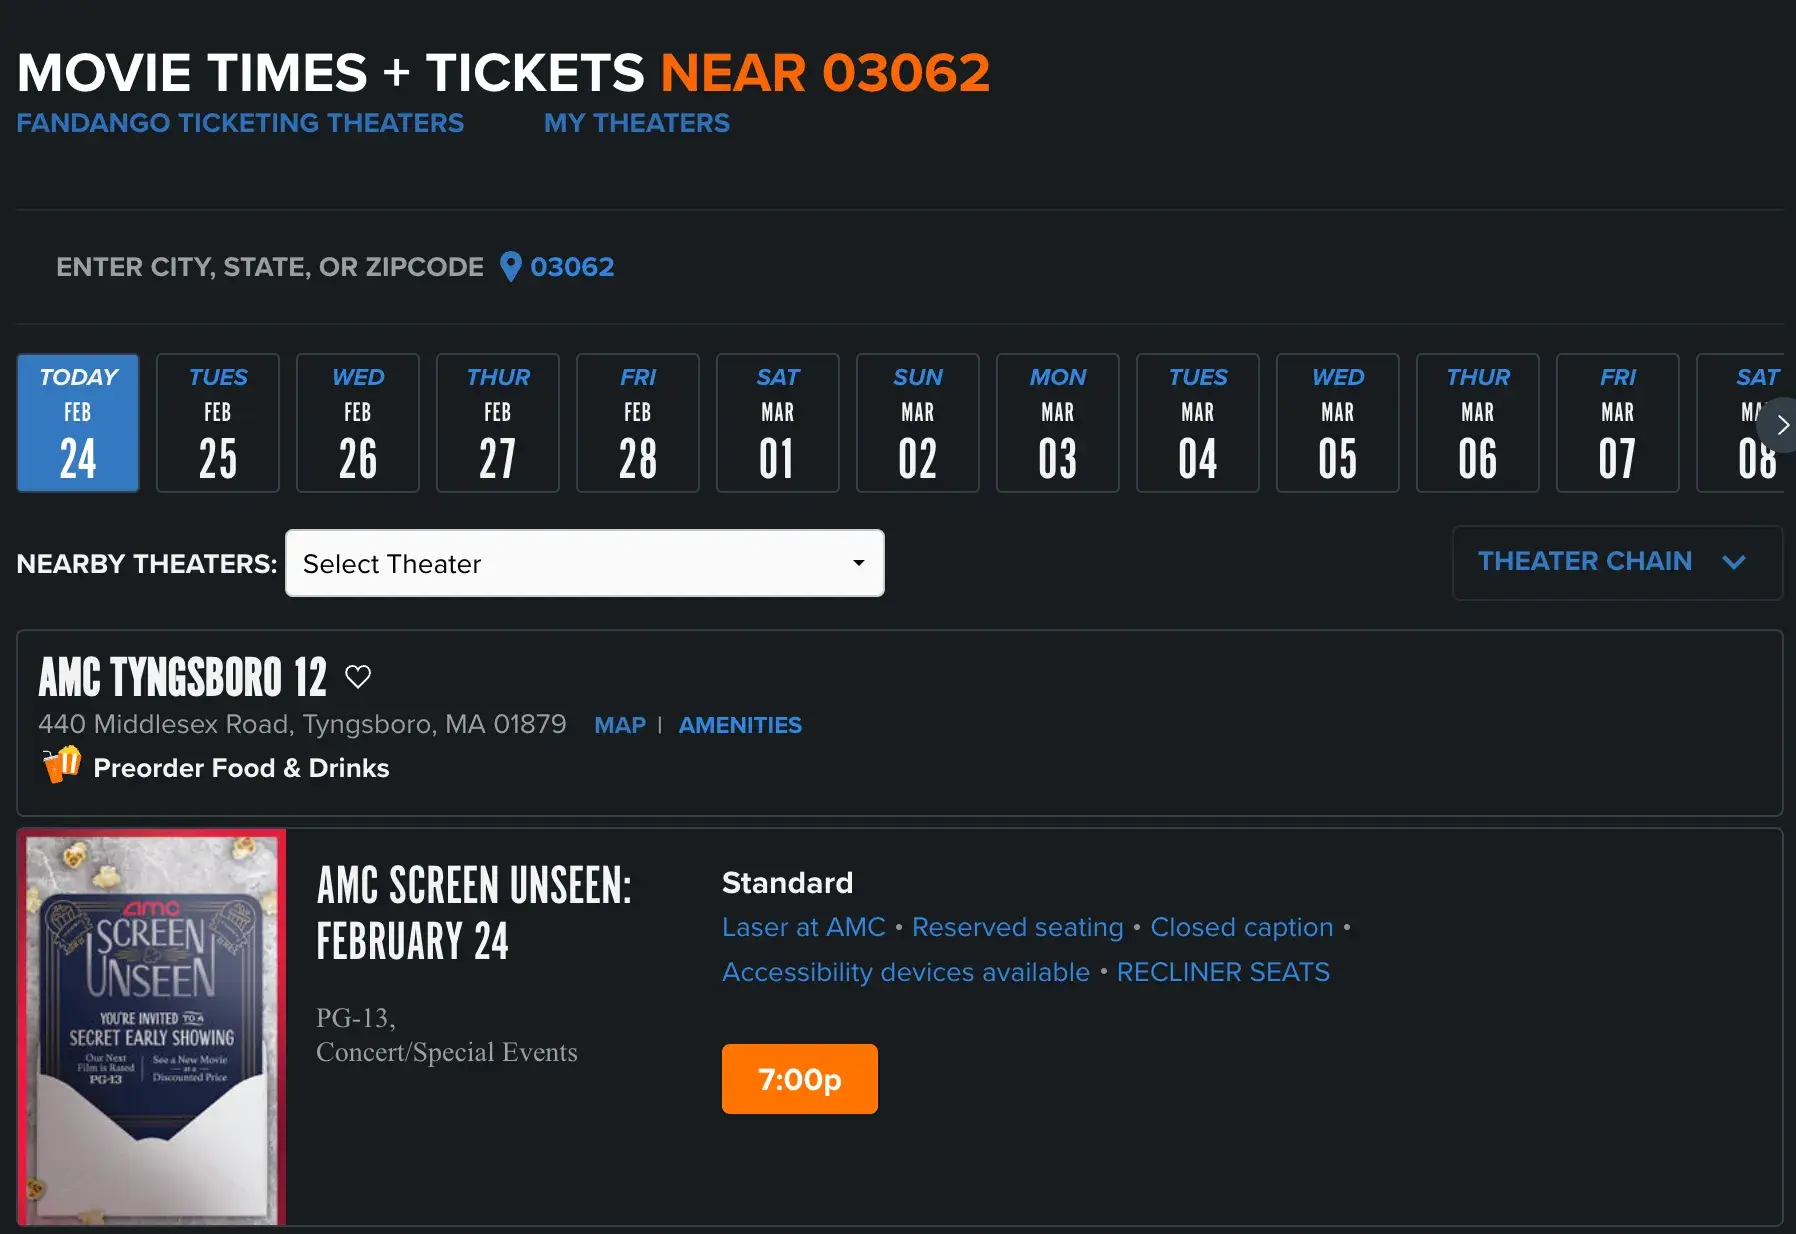1796x1234 pixels.
Task: Open the Select Theater dropdown
Action: click(x=585, y=563)
